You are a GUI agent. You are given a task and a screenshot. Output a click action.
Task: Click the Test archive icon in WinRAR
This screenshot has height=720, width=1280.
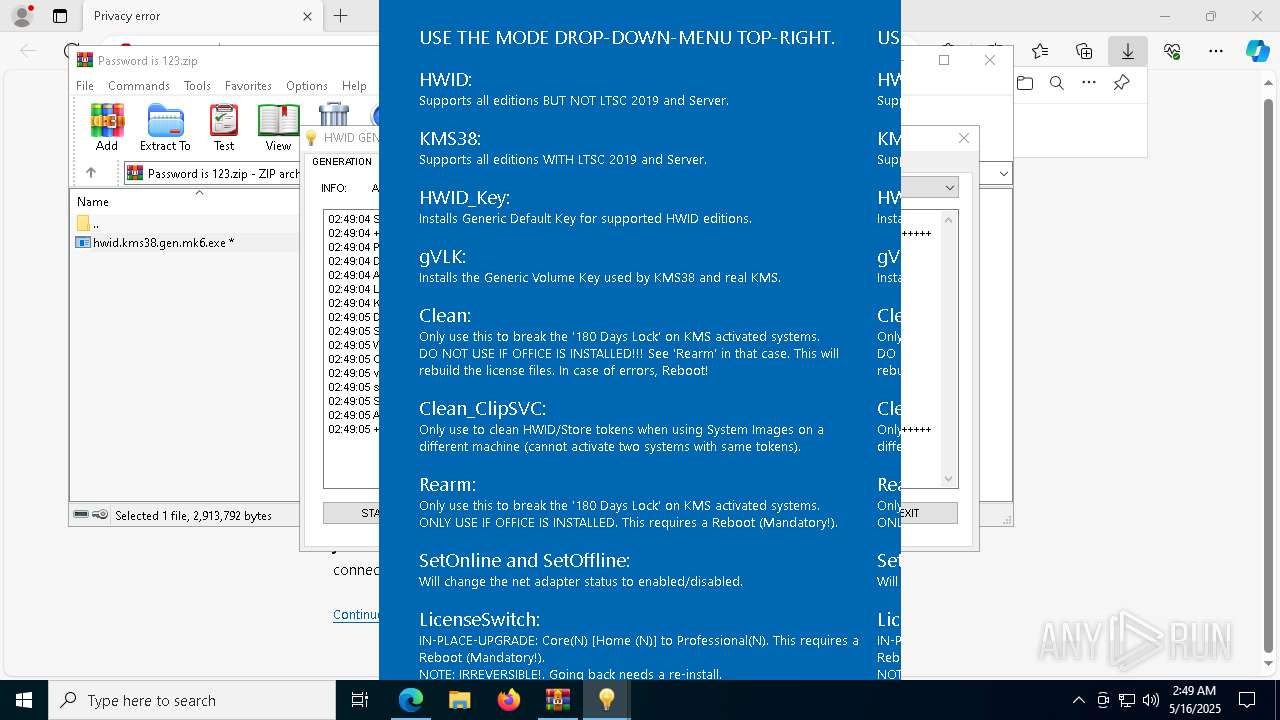point(224,127)
